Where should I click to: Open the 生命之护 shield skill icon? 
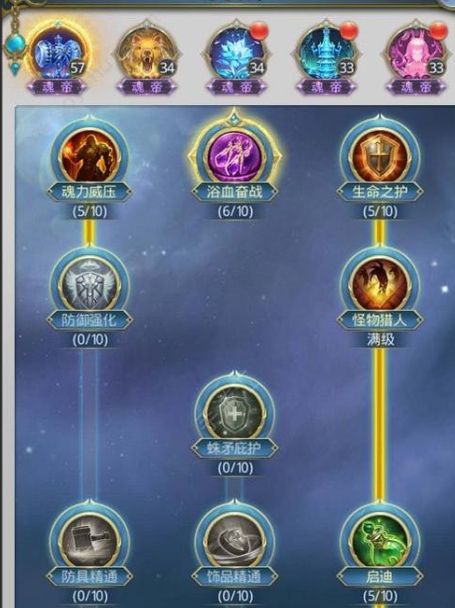380,157
